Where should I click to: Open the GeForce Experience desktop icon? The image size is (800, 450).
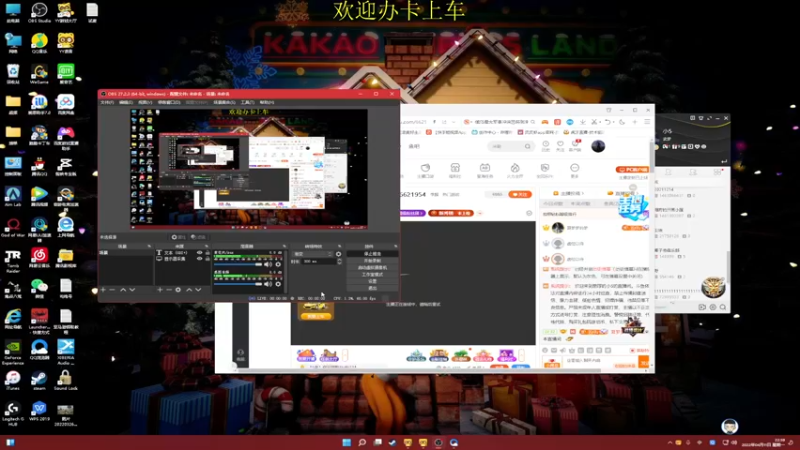(x=13, y=352)
